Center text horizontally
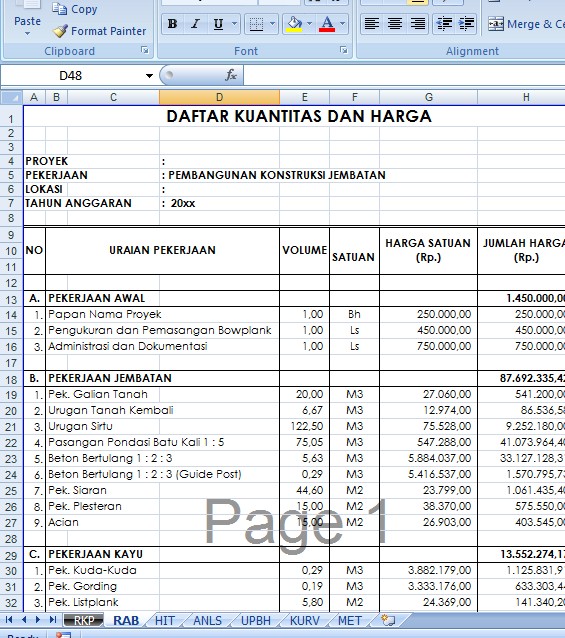This screenshot has height=638, width=565. [395, 24]
